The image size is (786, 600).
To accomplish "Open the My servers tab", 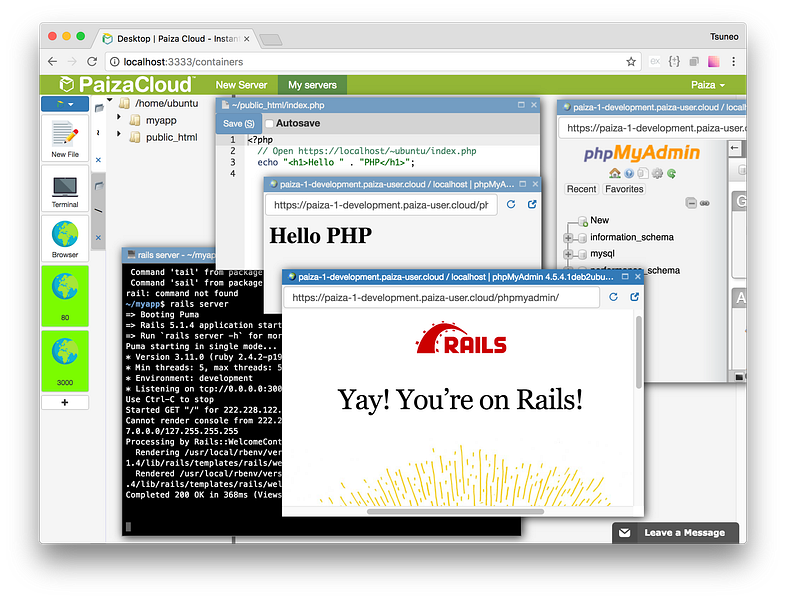I will 312,85.
